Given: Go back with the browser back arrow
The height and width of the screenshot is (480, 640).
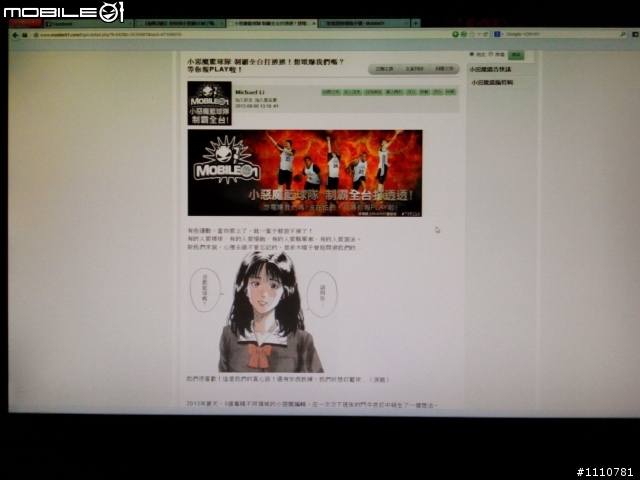Looking at the screenshot, I should click(x=15, y=35).
